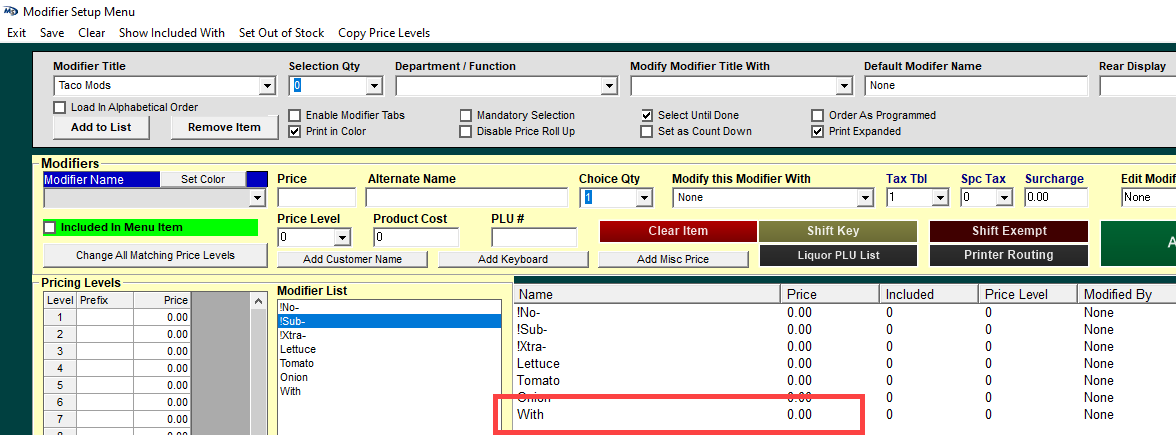Toggle the Print in Color checkbox

[295, 131]
